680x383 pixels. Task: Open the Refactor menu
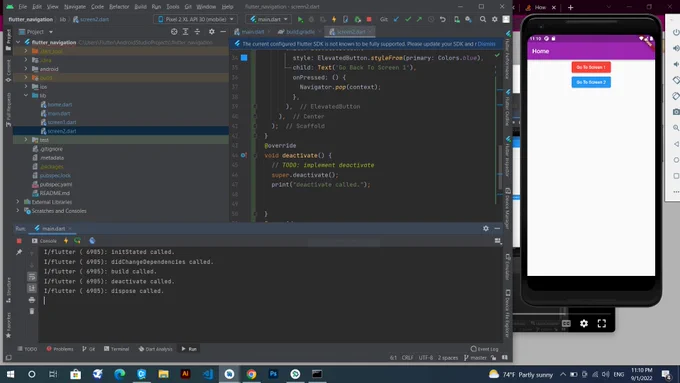[119, 7]
